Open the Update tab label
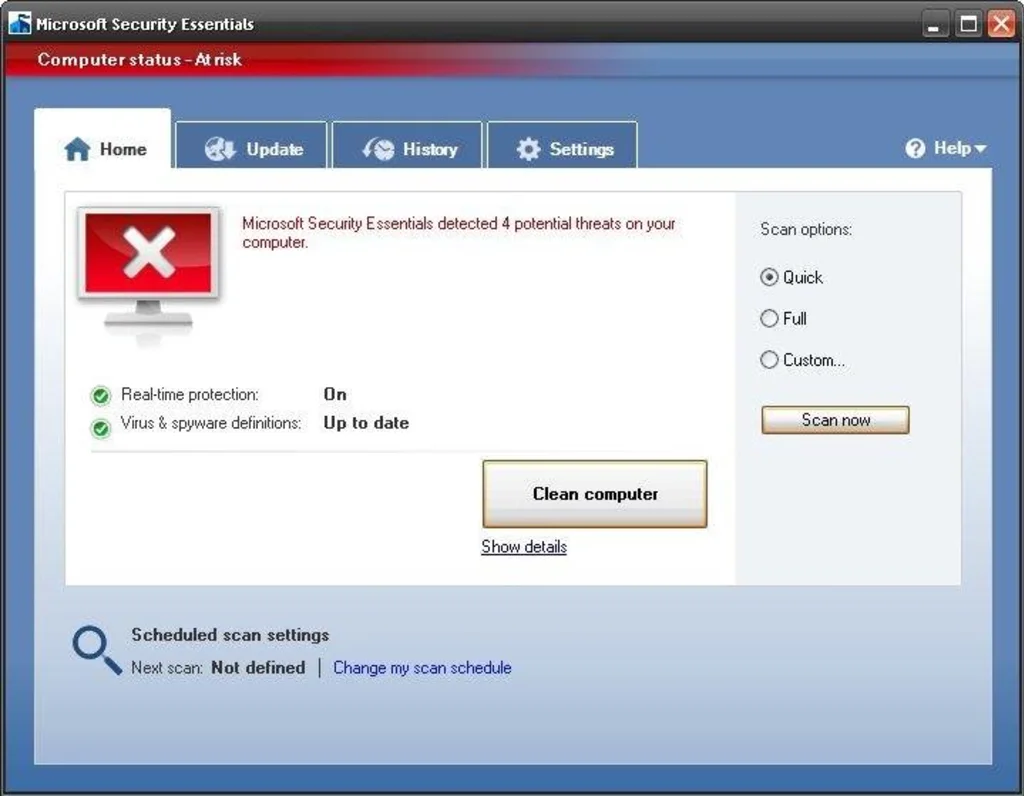Image resolution: width=1024 pixels, height=796 pixels. click(275, 149)
